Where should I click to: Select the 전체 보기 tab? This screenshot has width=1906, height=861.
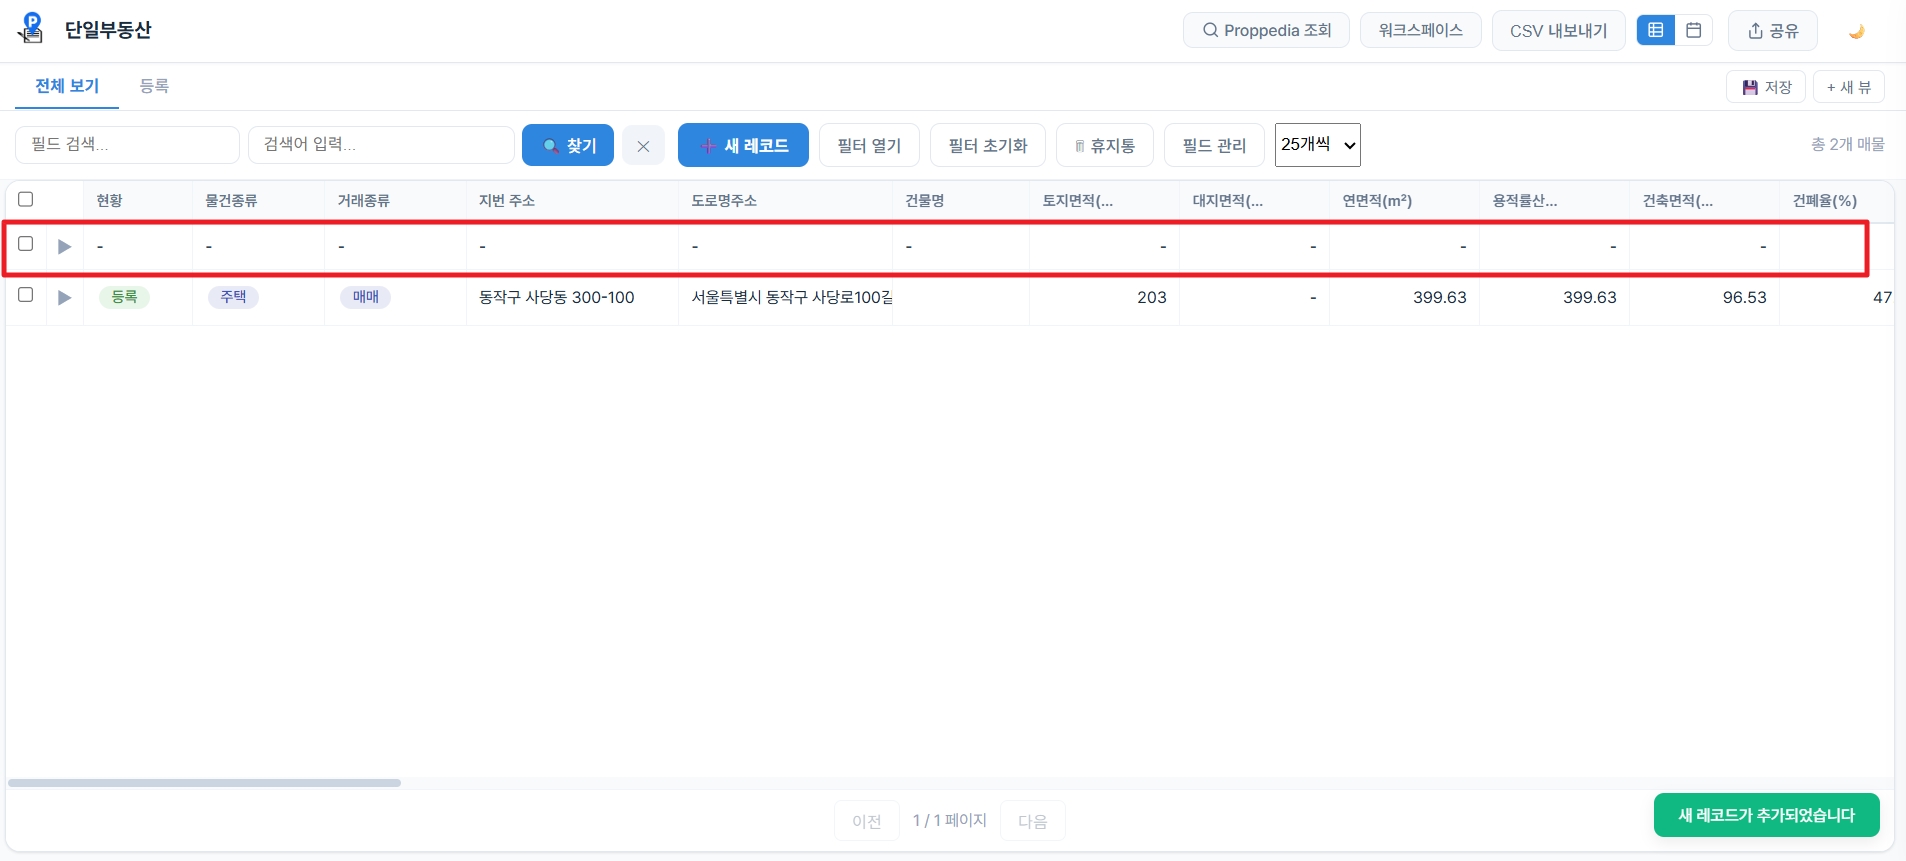67,86
